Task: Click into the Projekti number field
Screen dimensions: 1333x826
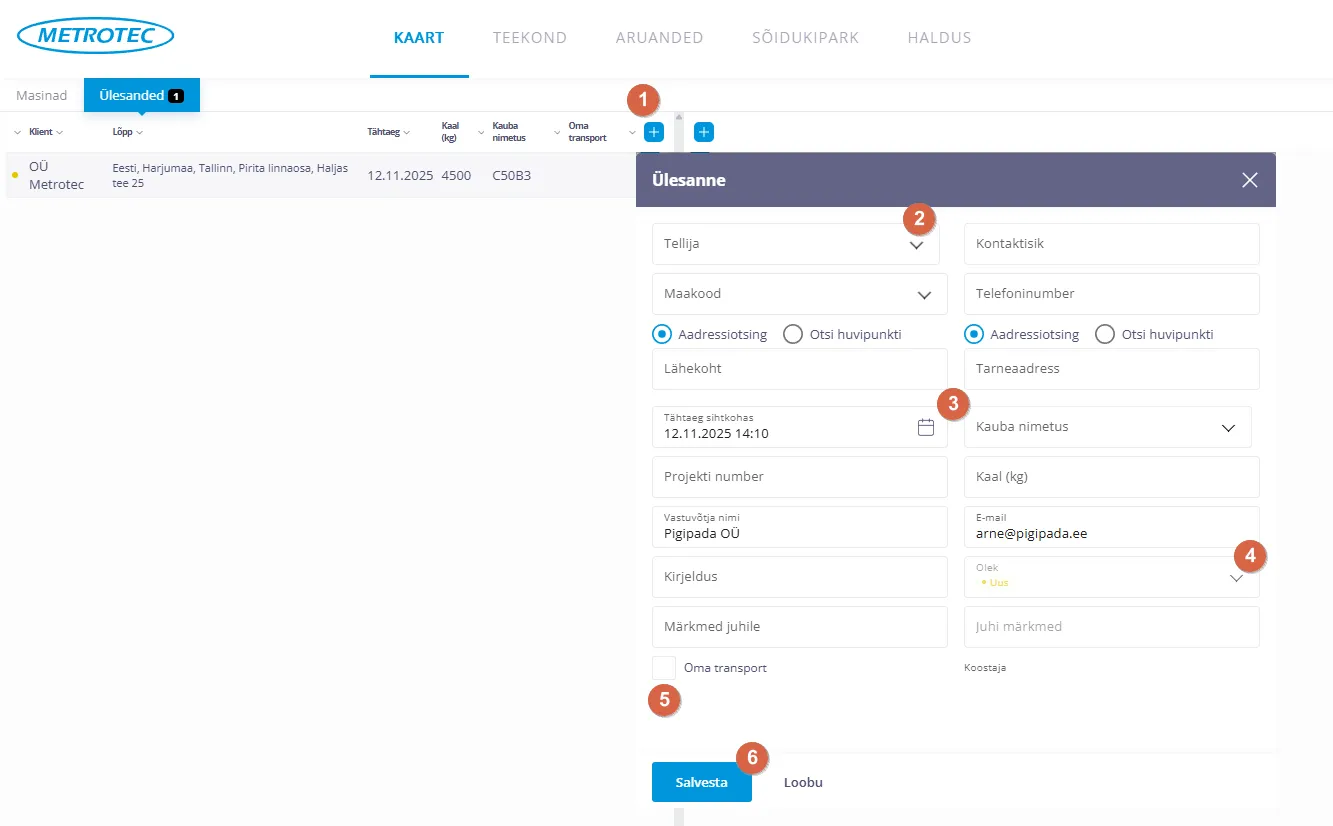Action: pyautogui.click(x=798, y=477)
